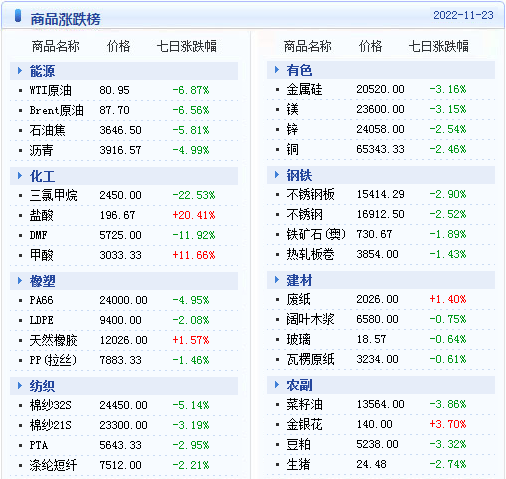This screenshot has width=506, height=479.
Task: Select 菜籽油 commodity name
Action: click(304, 404)
